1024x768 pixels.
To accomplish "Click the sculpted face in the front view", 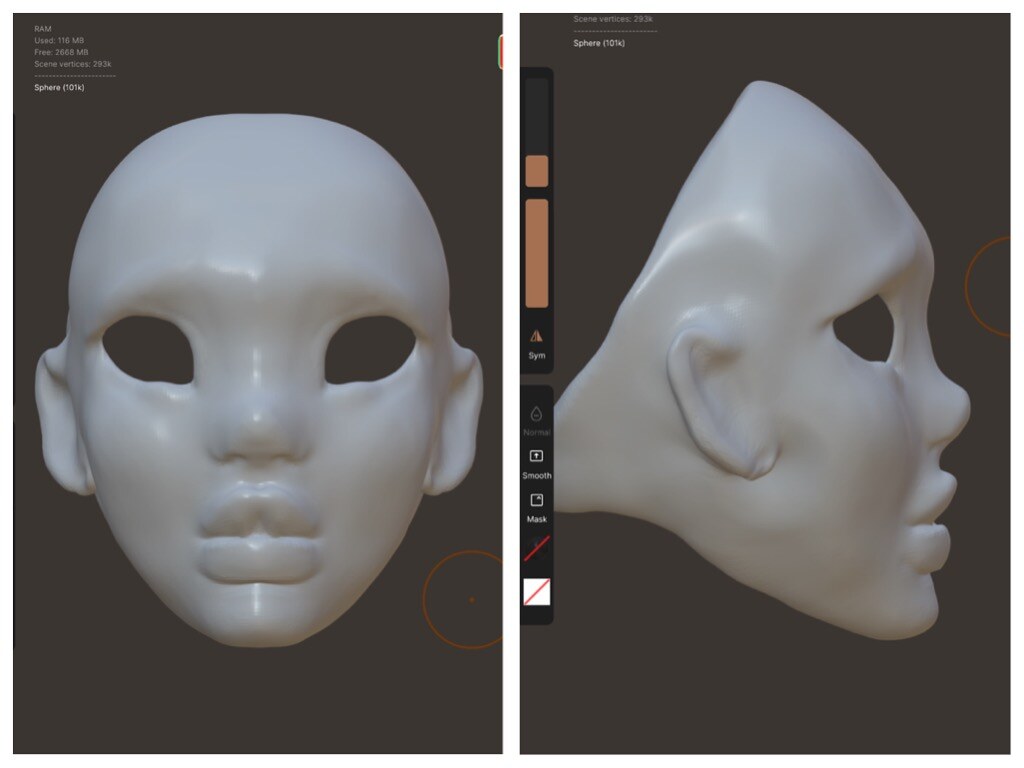I will point(259,380).
